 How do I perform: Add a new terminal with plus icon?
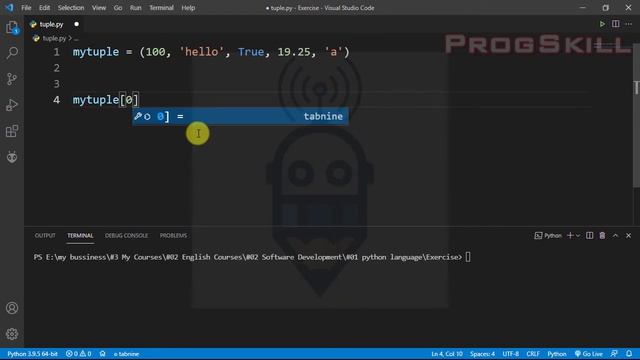tap(570, 236)
